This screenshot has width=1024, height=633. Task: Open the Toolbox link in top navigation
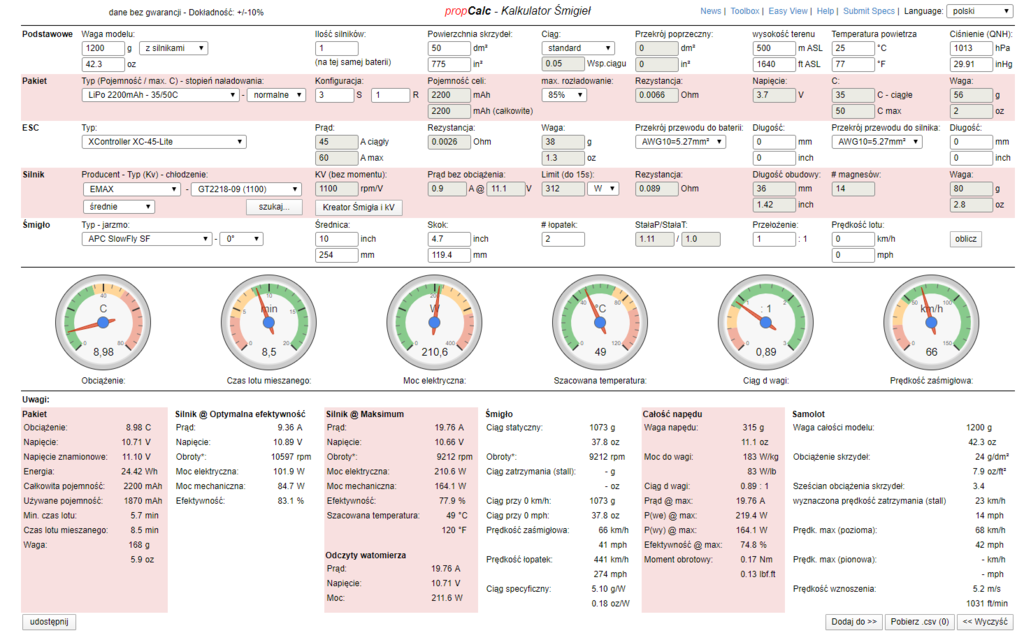[x=744, y=11]
